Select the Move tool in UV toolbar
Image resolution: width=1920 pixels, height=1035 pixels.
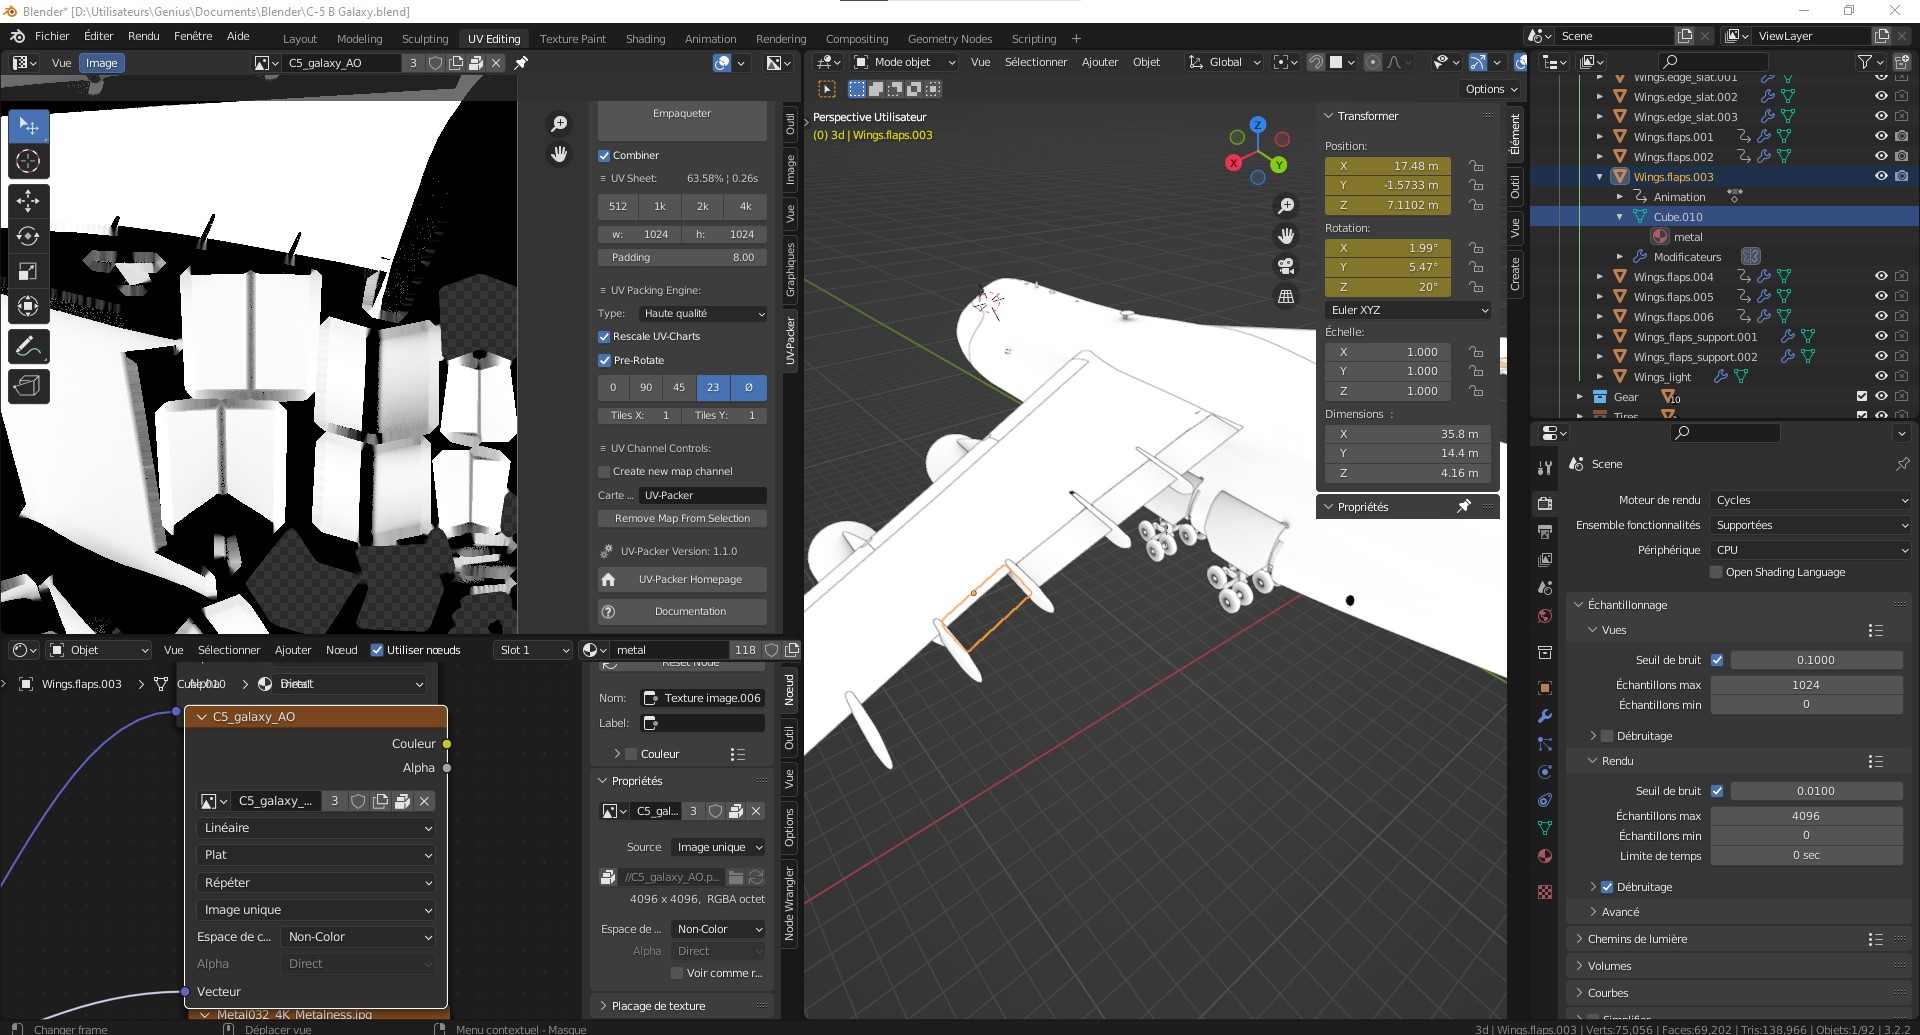click(x=28, y=201)
